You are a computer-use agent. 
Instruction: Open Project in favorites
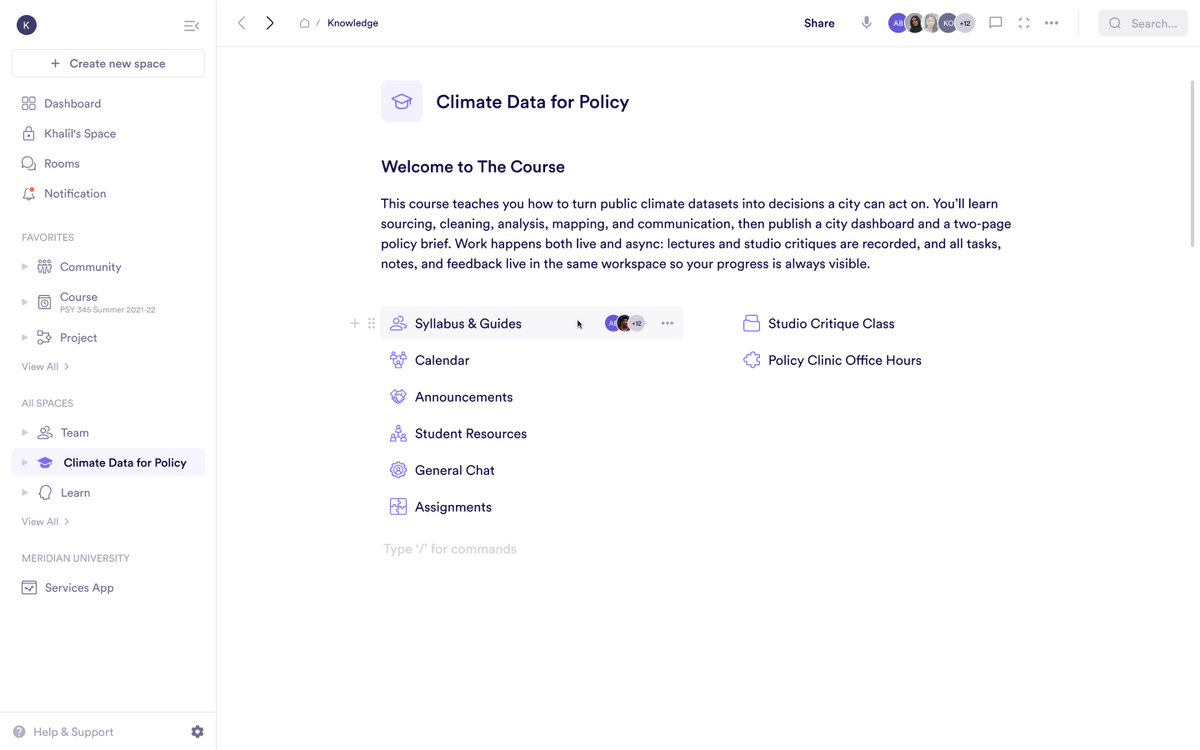tap(78, 337)
